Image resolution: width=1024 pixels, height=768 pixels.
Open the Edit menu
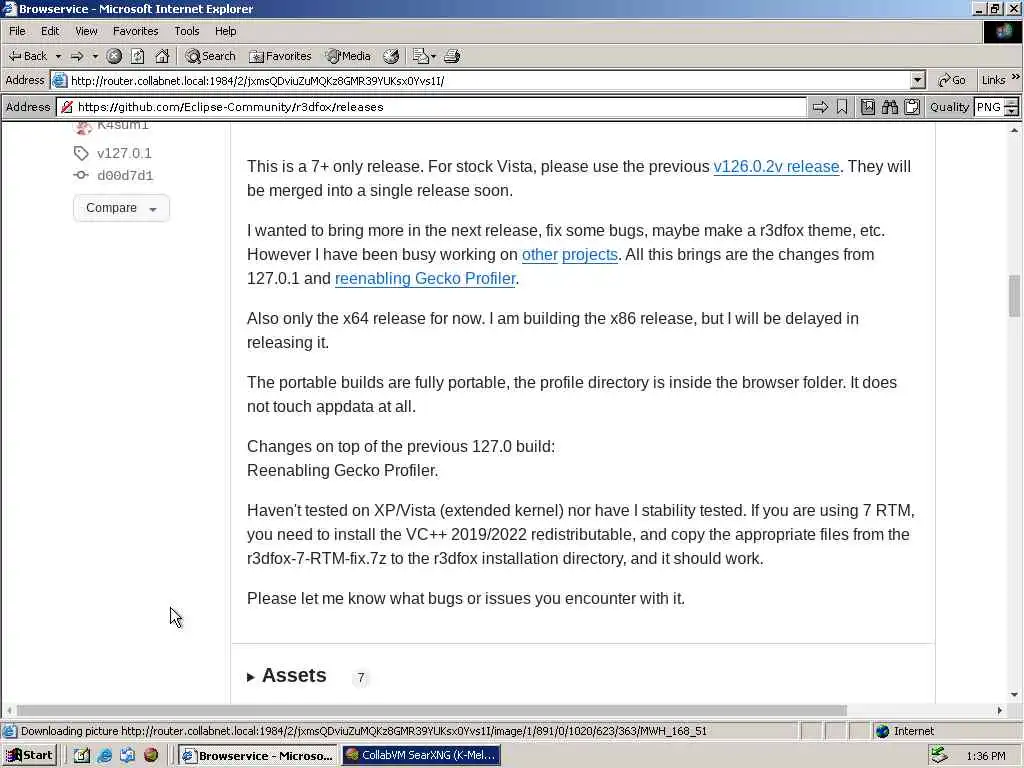tap(50, 31)
